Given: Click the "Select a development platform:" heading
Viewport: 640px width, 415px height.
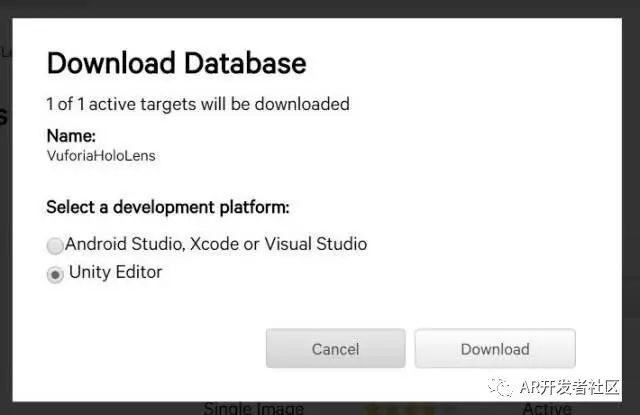Looking at the screenshot, I should pyautogui.click(x=168, y=207).
